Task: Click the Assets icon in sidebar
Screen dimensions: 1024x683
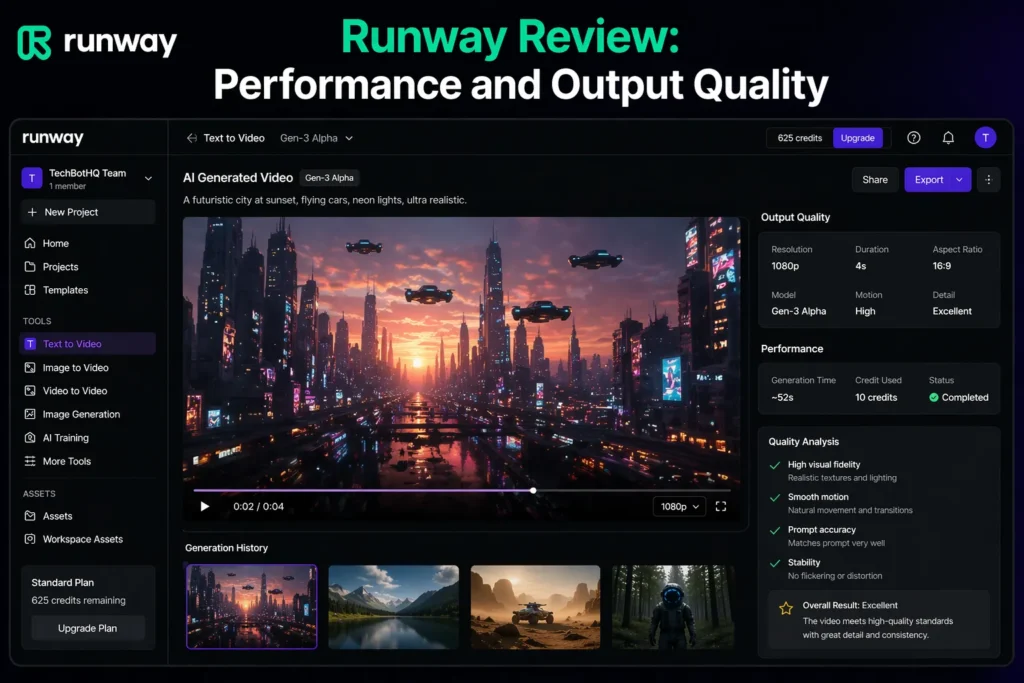Action: [x=30, y=516]
